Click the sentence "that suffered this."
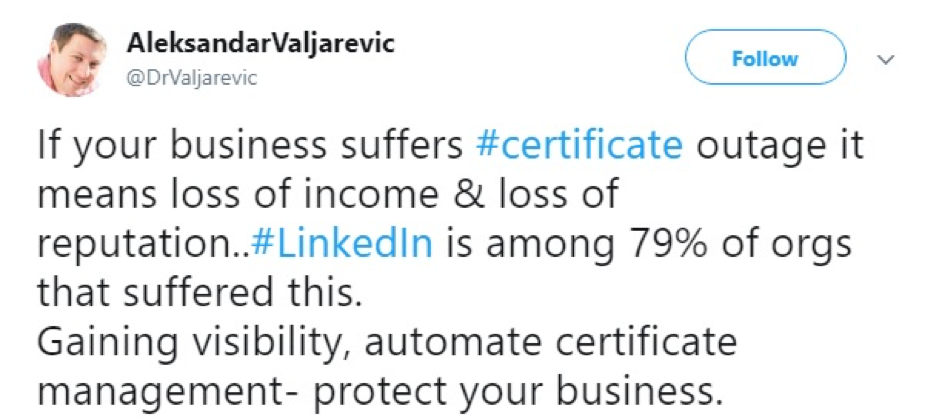Screen dimensions: 939x420 (199, 293)
